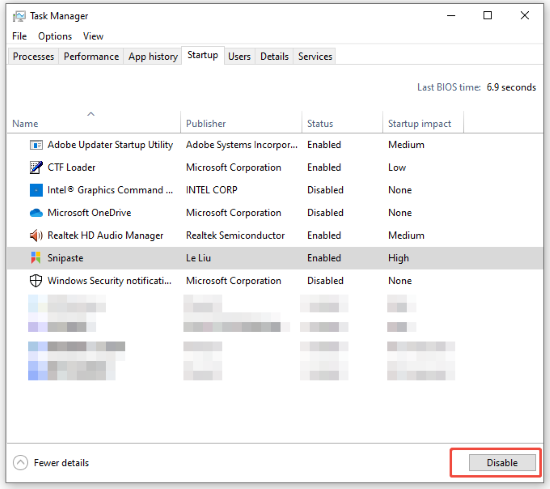
Task: Click the CTF Loader pen icon
Action: tap(36, 167)
